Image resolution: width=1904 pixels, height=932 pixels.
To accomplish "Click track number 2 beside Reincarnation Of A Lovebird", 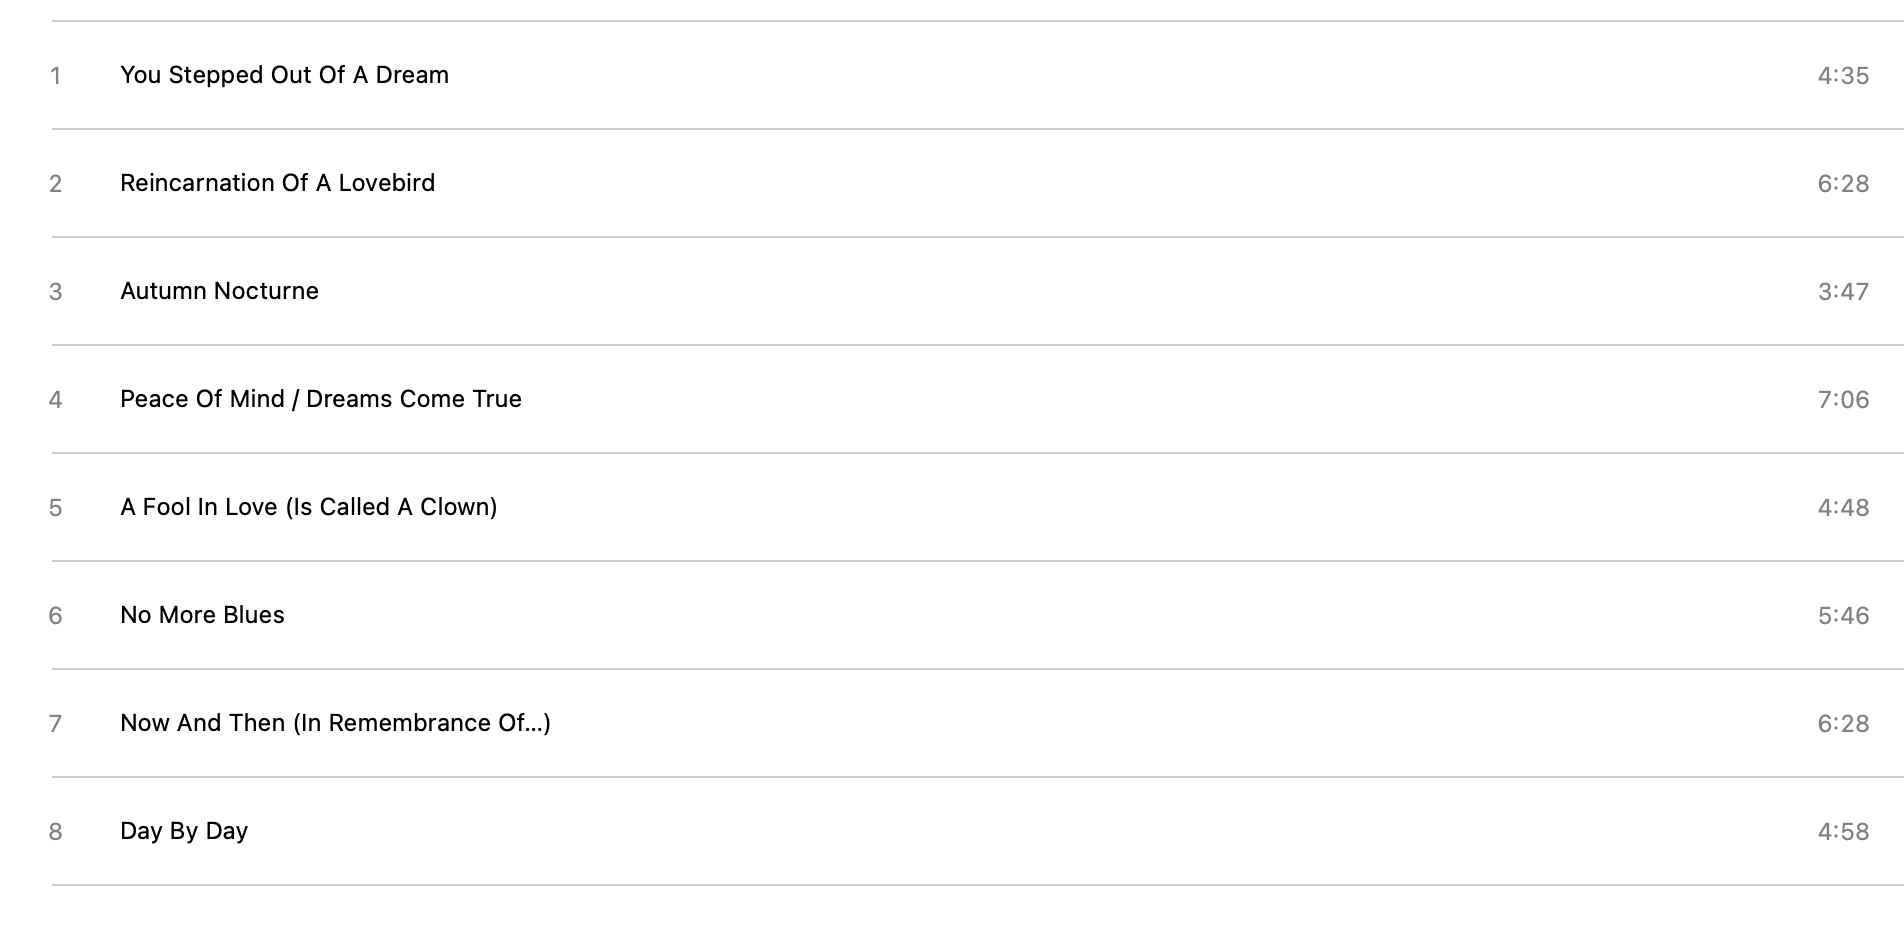I will point(56,184).
